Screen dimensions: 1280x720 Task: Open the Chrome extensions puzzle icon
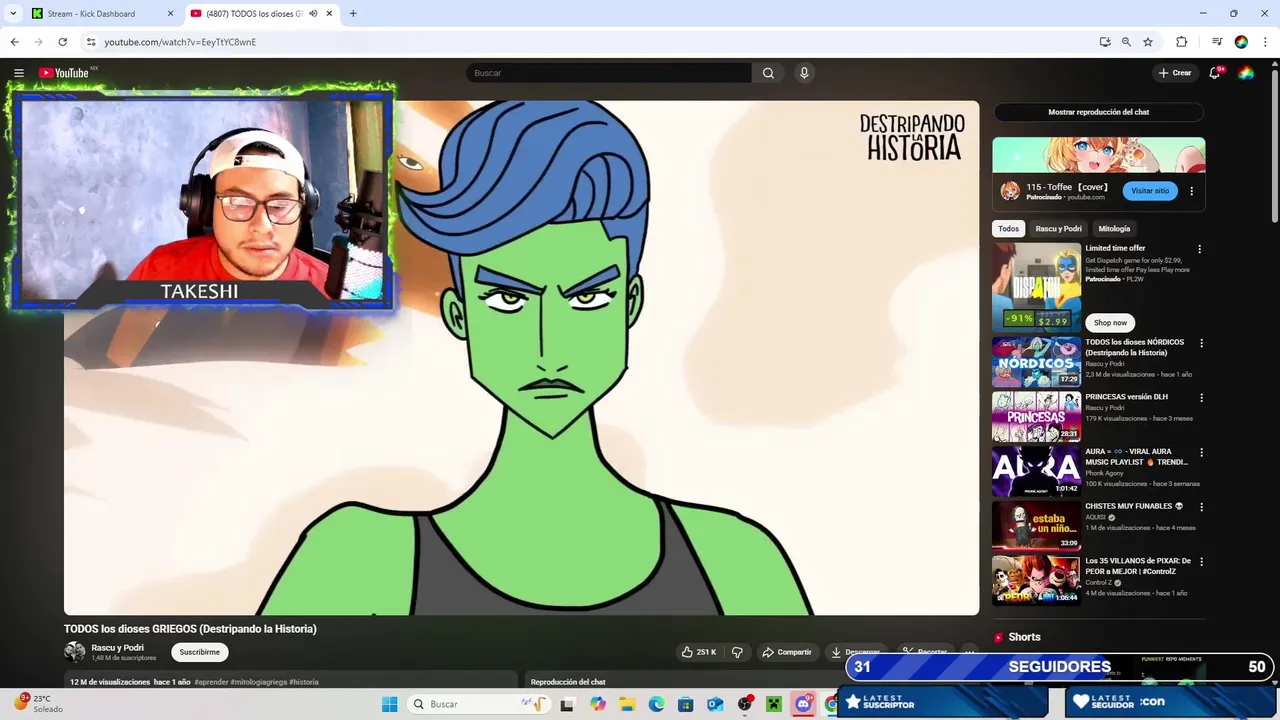pos(1181,42)
